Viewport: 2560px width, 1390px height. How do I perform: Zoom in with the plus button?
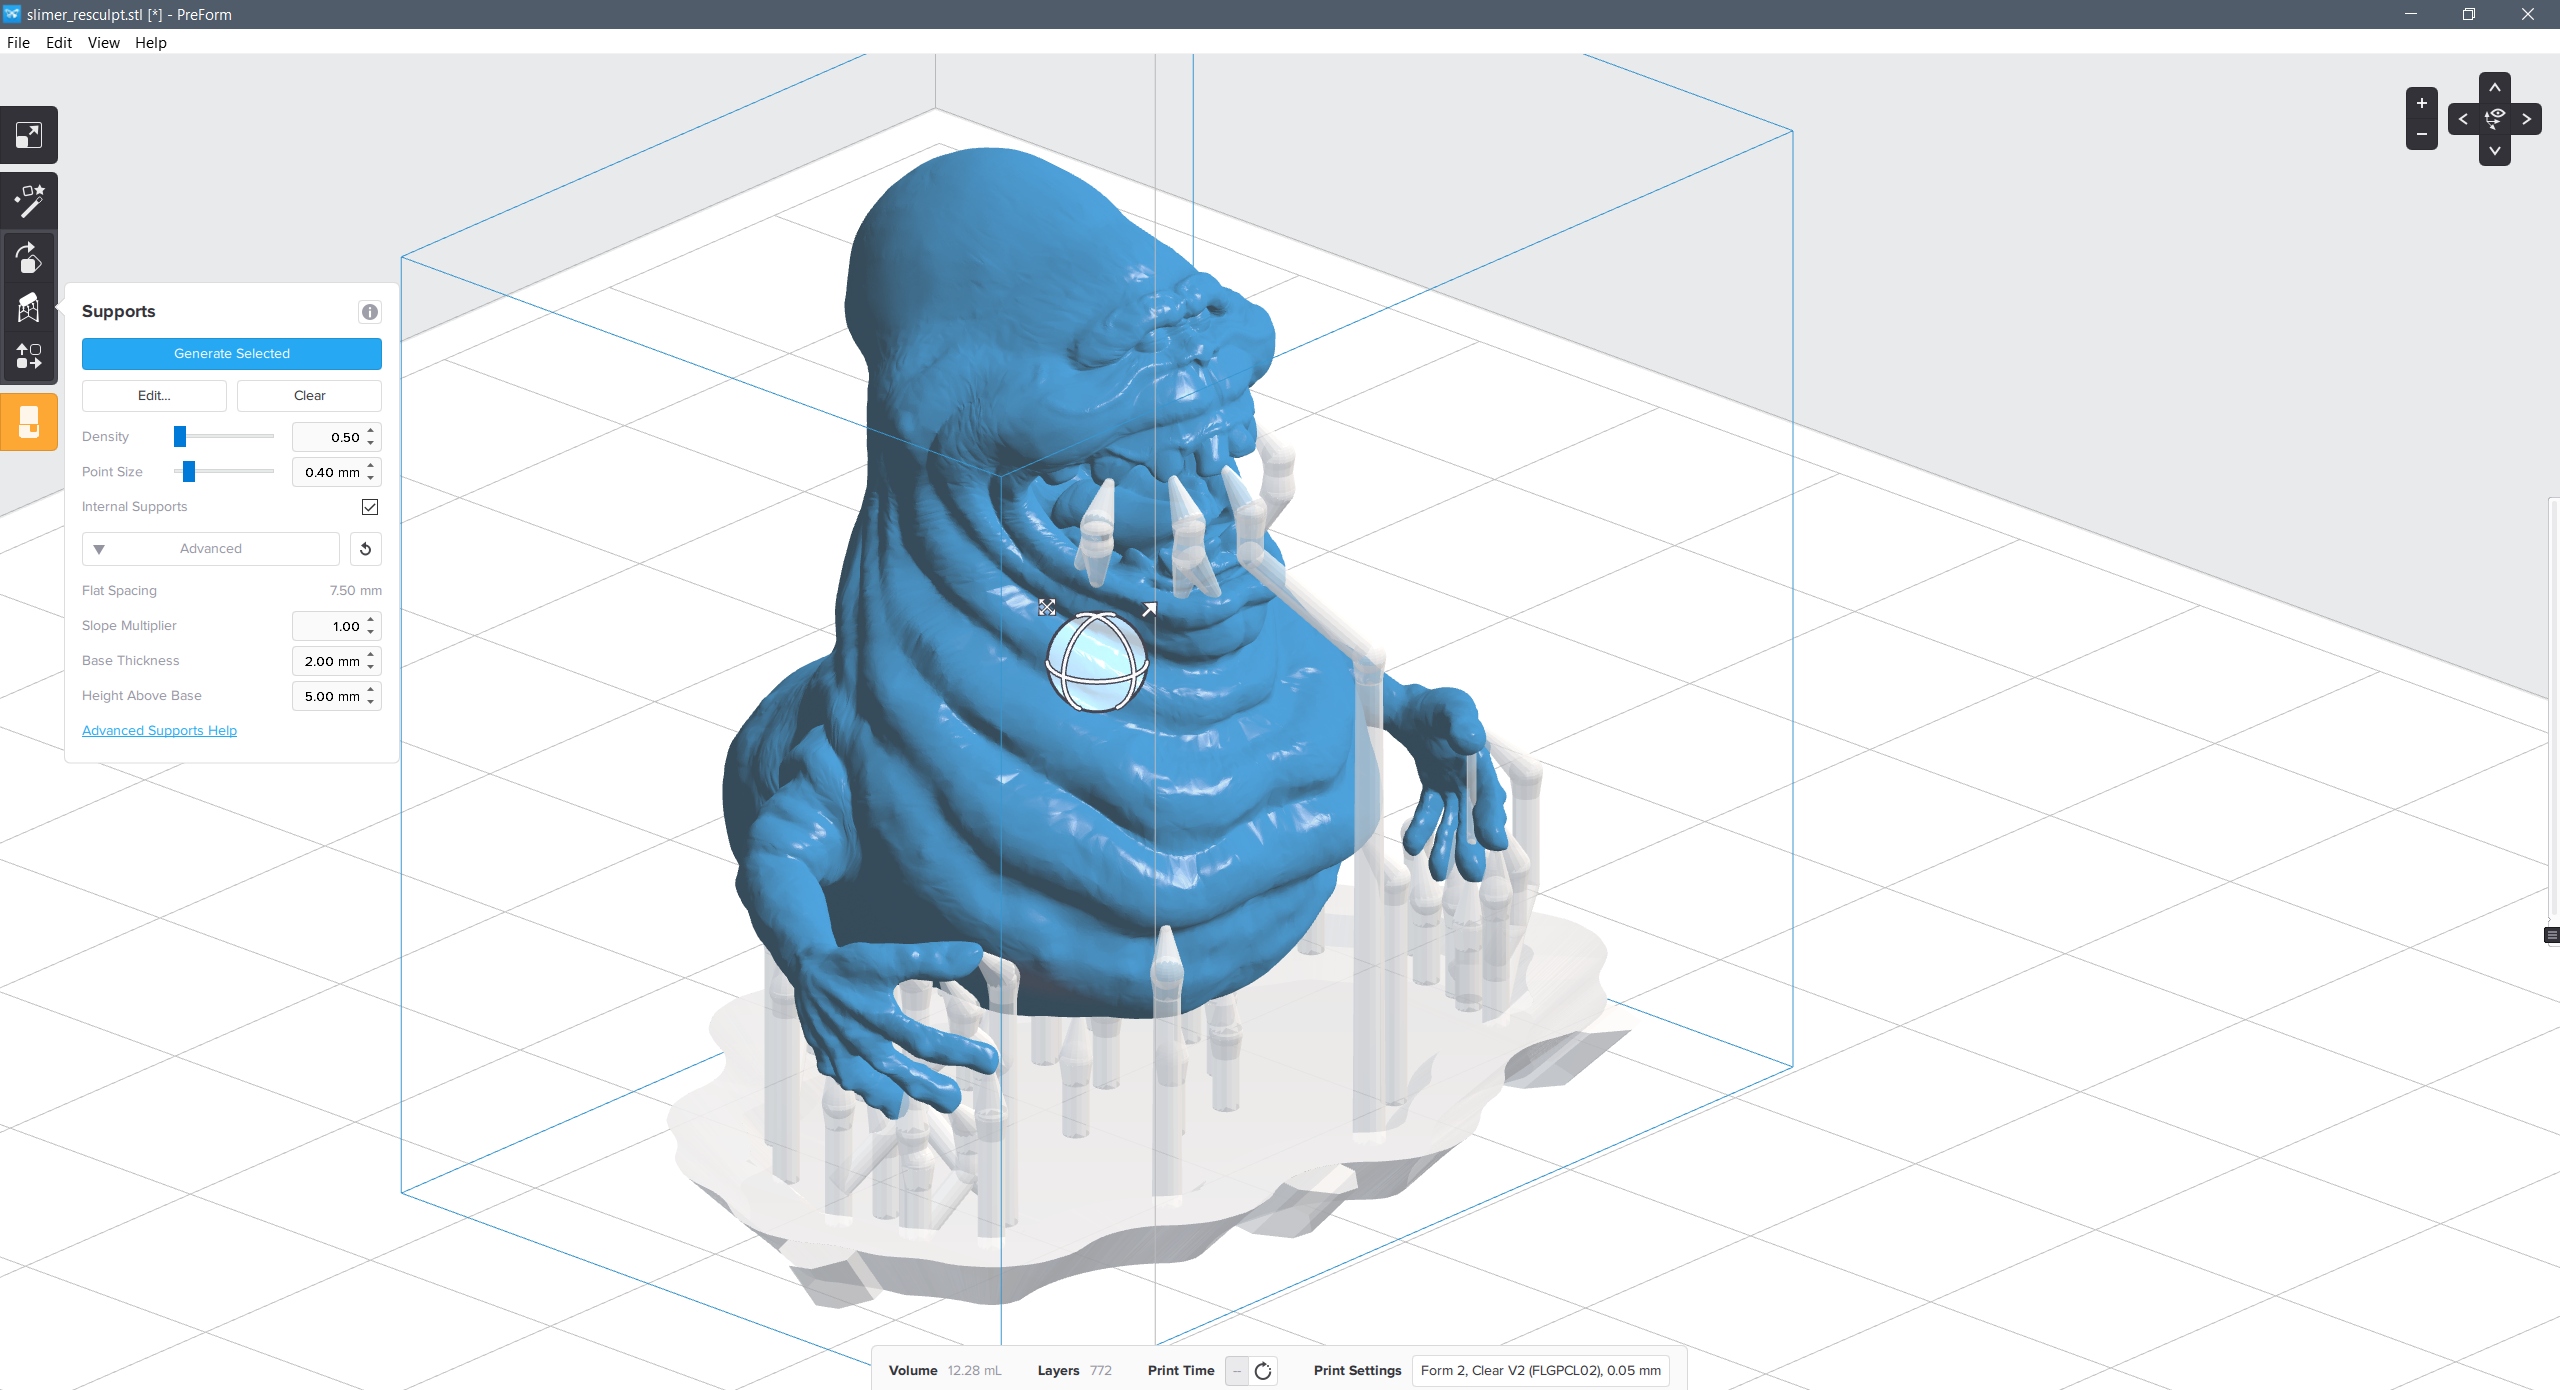[2422, 103]
